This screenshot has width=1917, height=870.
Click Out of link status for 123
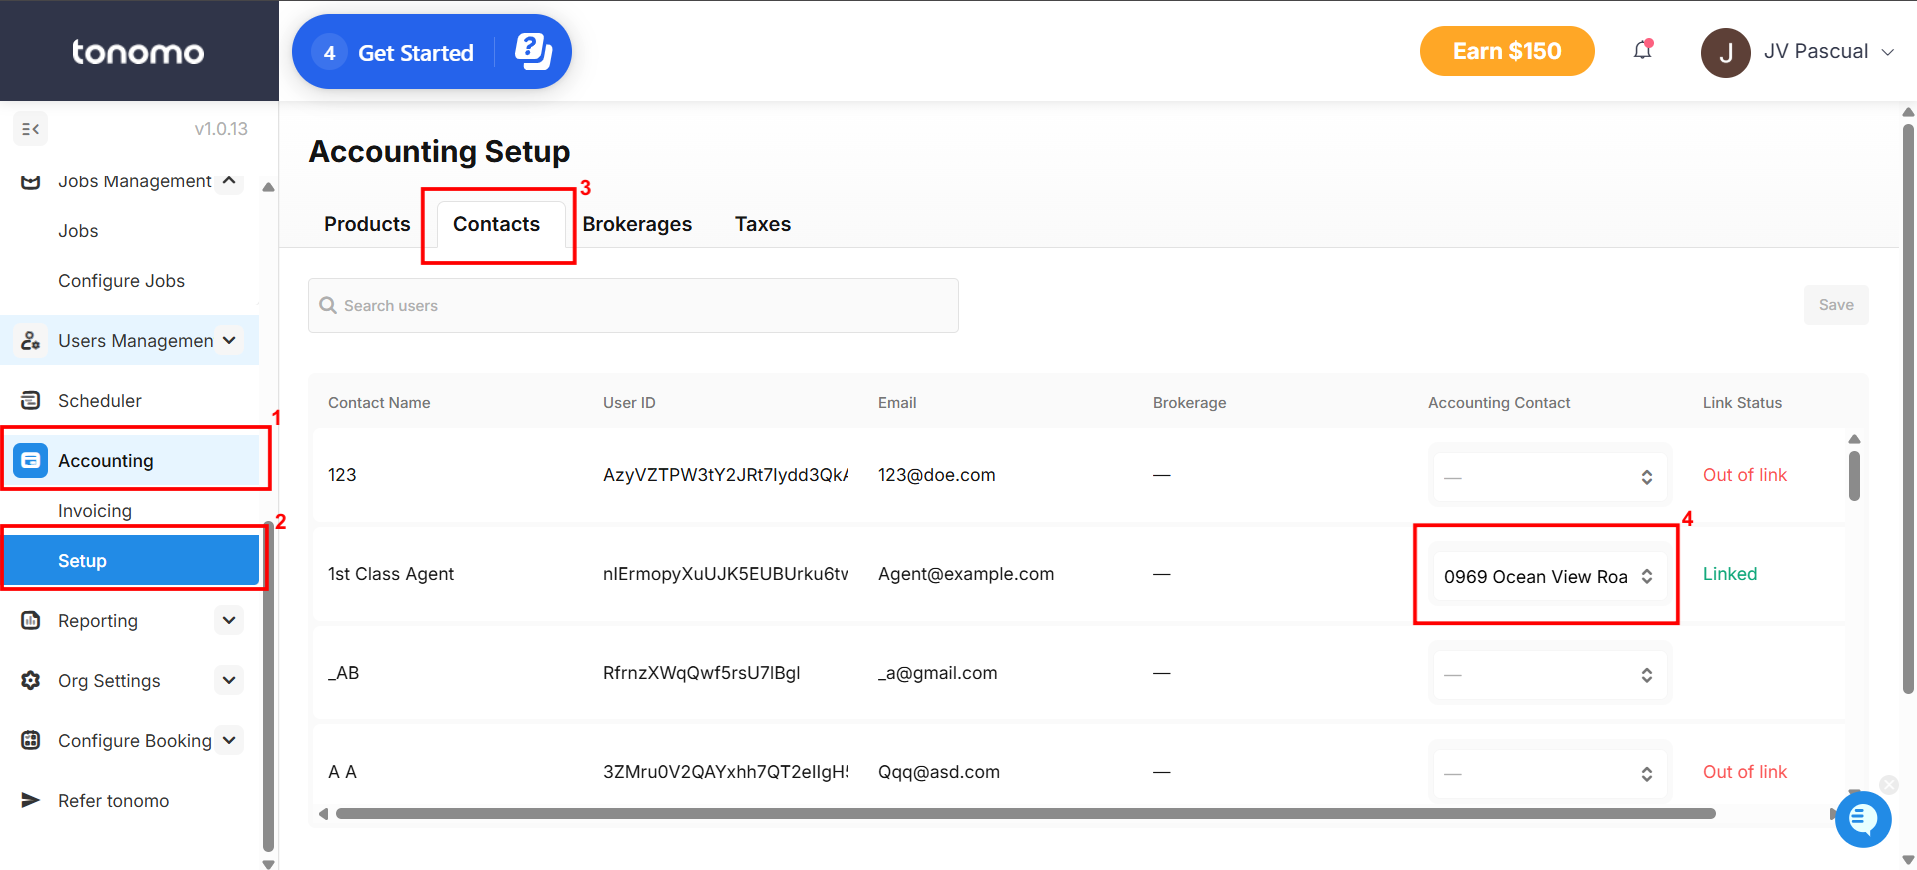pyautogui.click(x=1744, y=475)
